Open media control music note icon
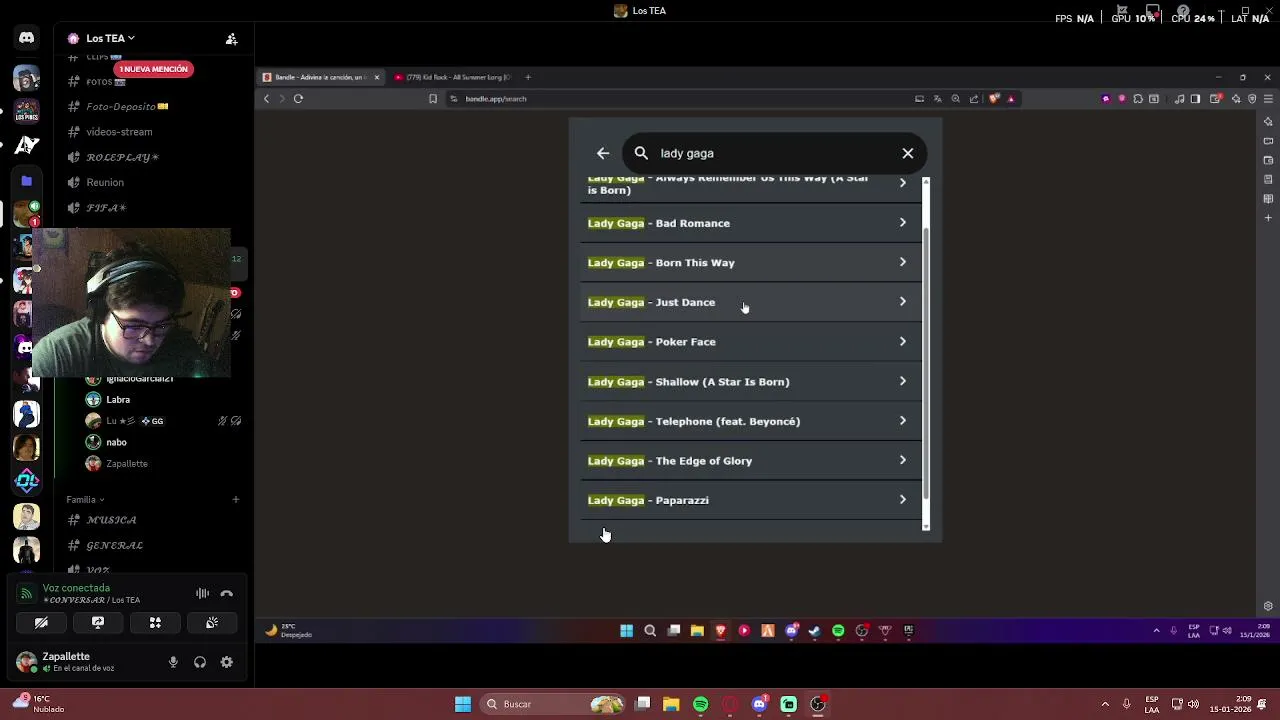Viewport: 1280px width, 720px height. (x=1179, y=98)
